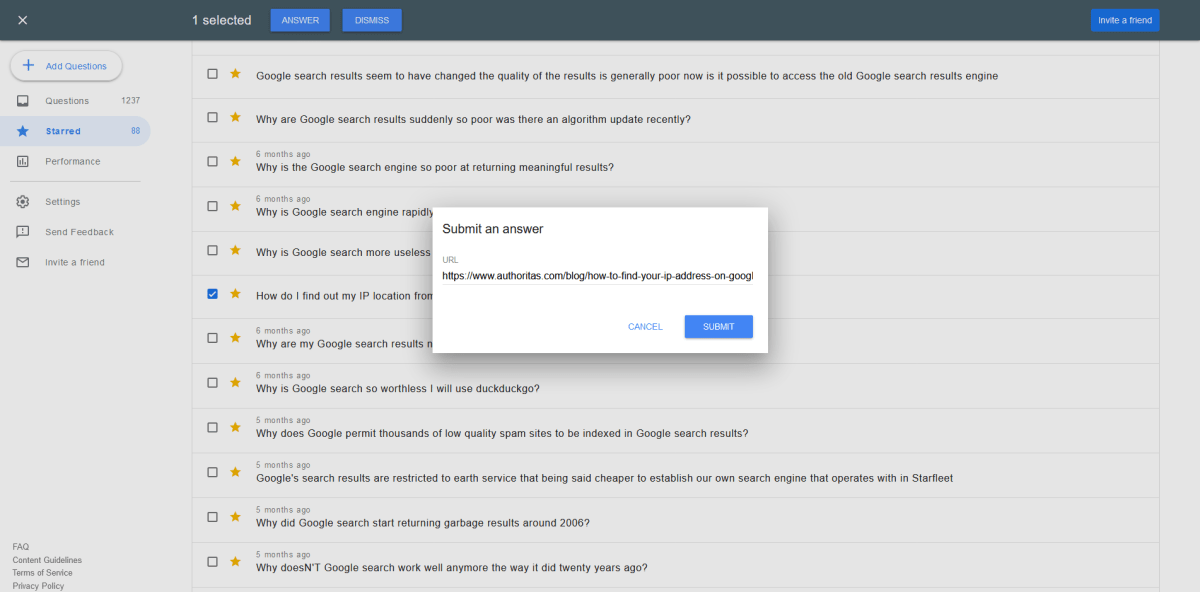Viewport: 1200px width, 592px height.
Task: Cancel the Submit an answer dialog
Action: tap(645, 327)
